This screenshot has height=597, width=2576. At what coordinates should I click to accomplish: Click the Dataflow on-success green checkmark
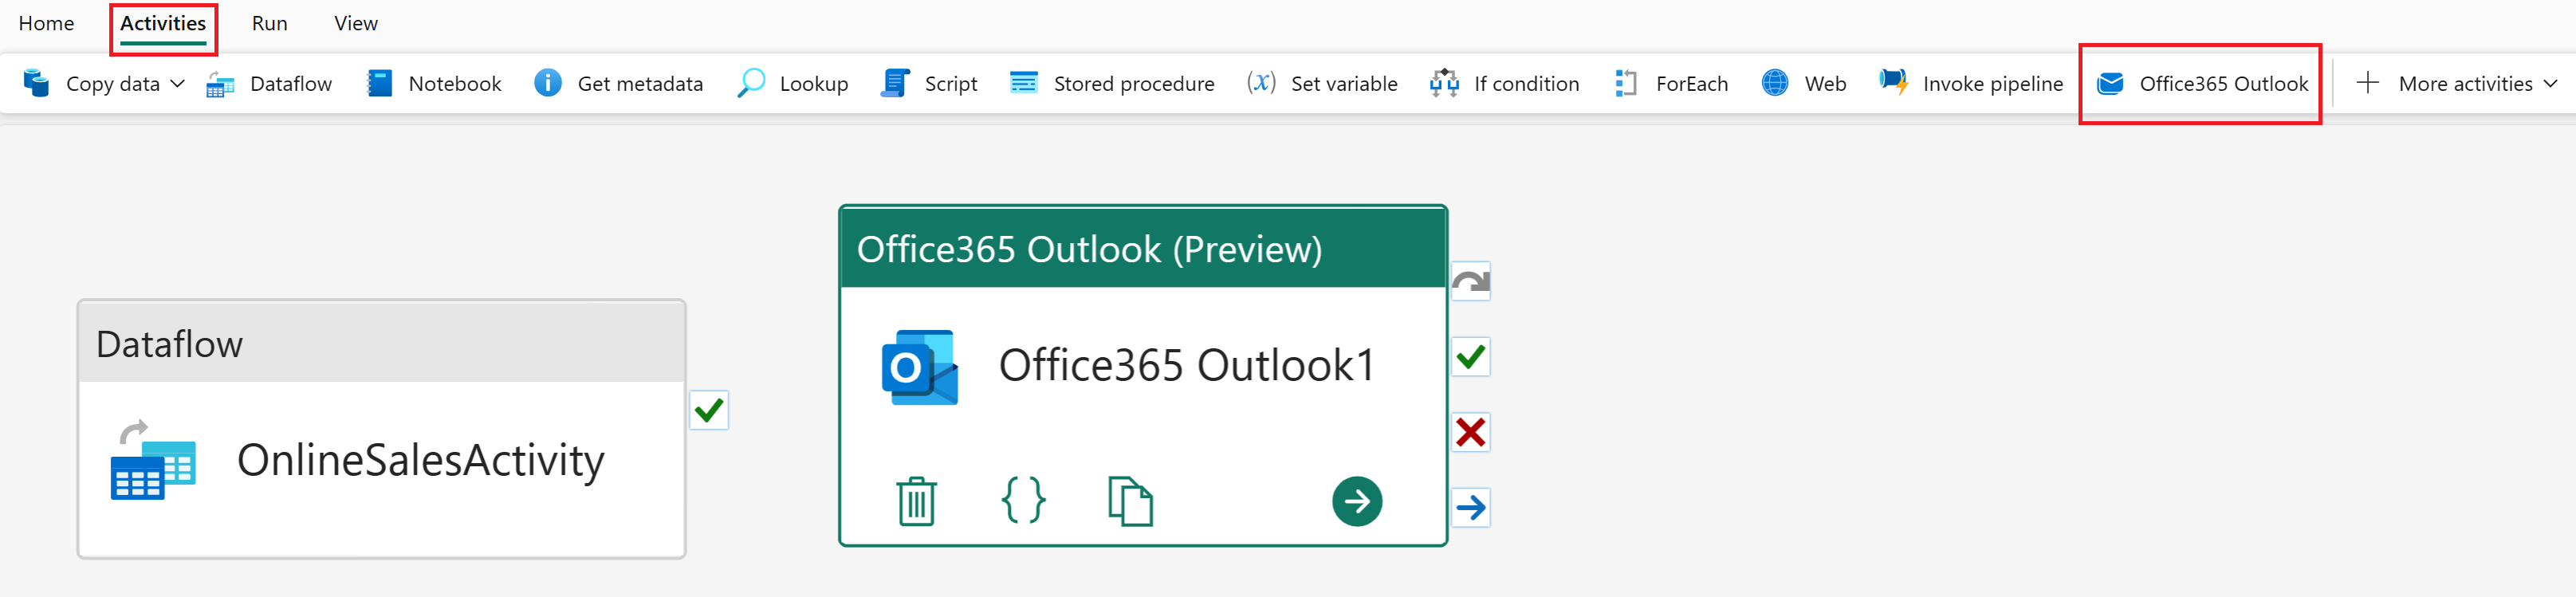(x=709, y=410)
